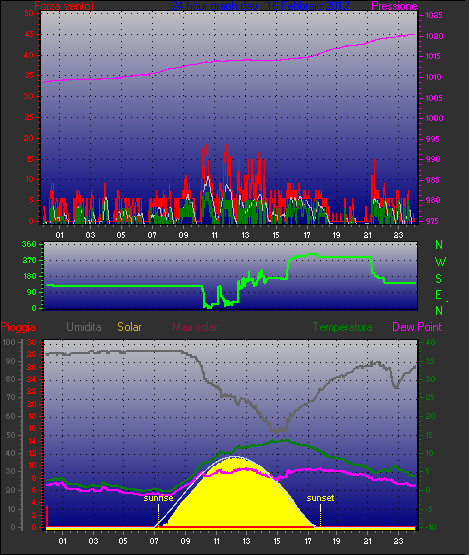Click the 'Max solar' legend label

pos(195,327)
